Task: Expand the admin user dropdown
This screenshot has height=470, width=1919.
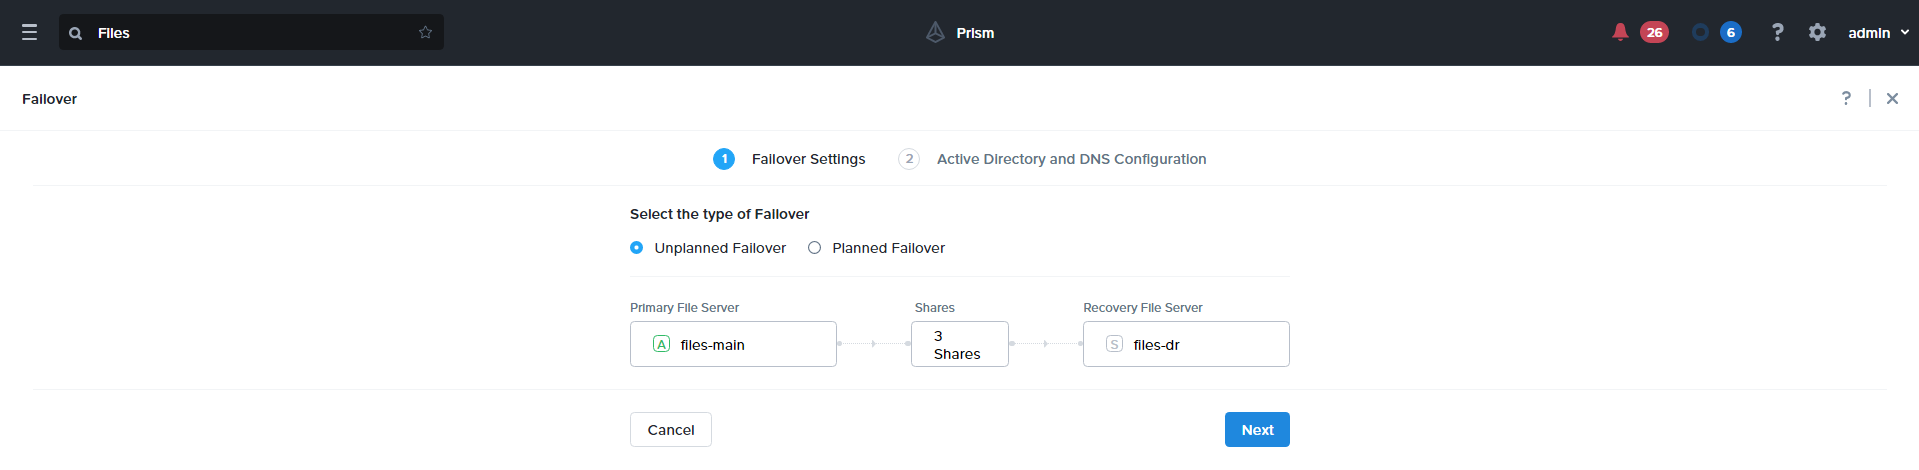Action: [x=1879, y=33]
